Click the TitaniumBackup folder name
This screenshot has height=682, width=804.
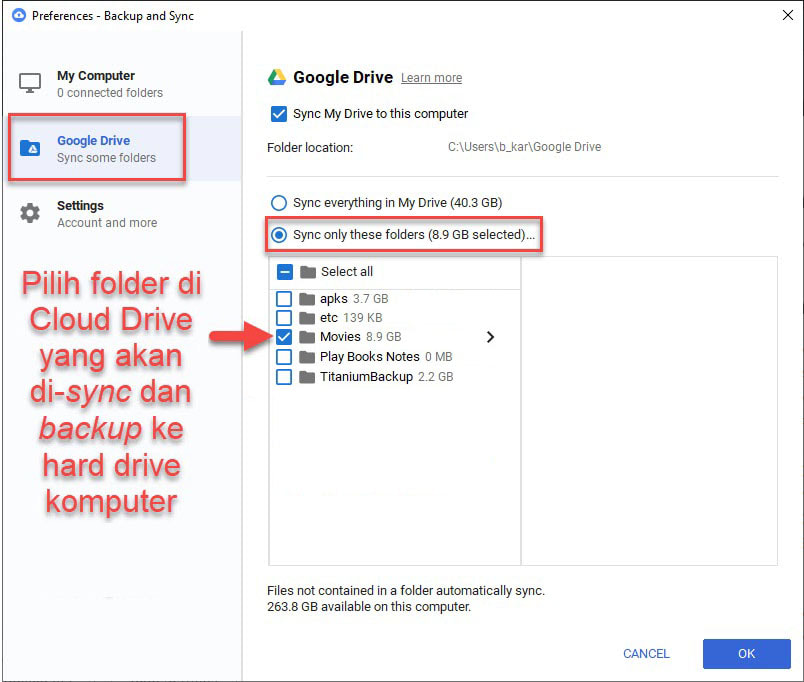(367, 377)
